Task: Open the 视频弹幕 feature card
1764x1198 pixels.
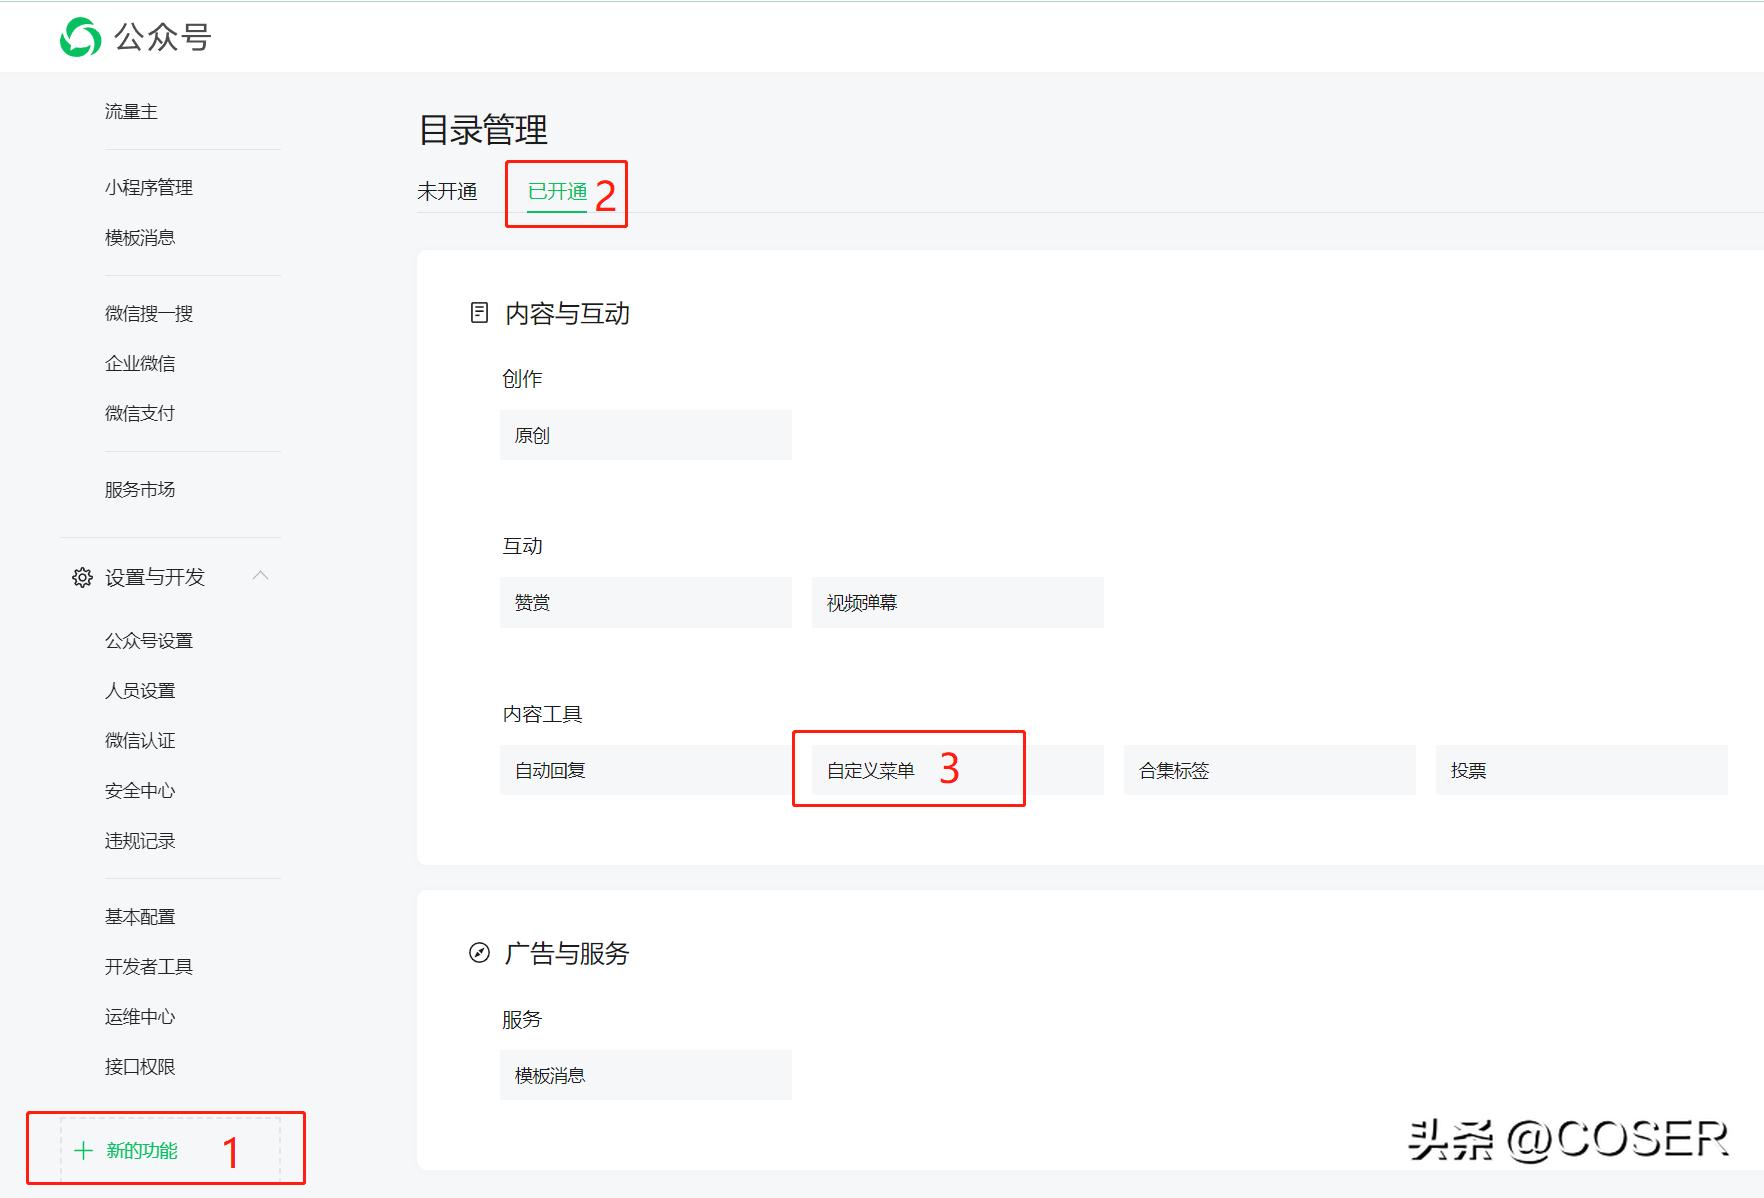Action: (x=957, y=601)
